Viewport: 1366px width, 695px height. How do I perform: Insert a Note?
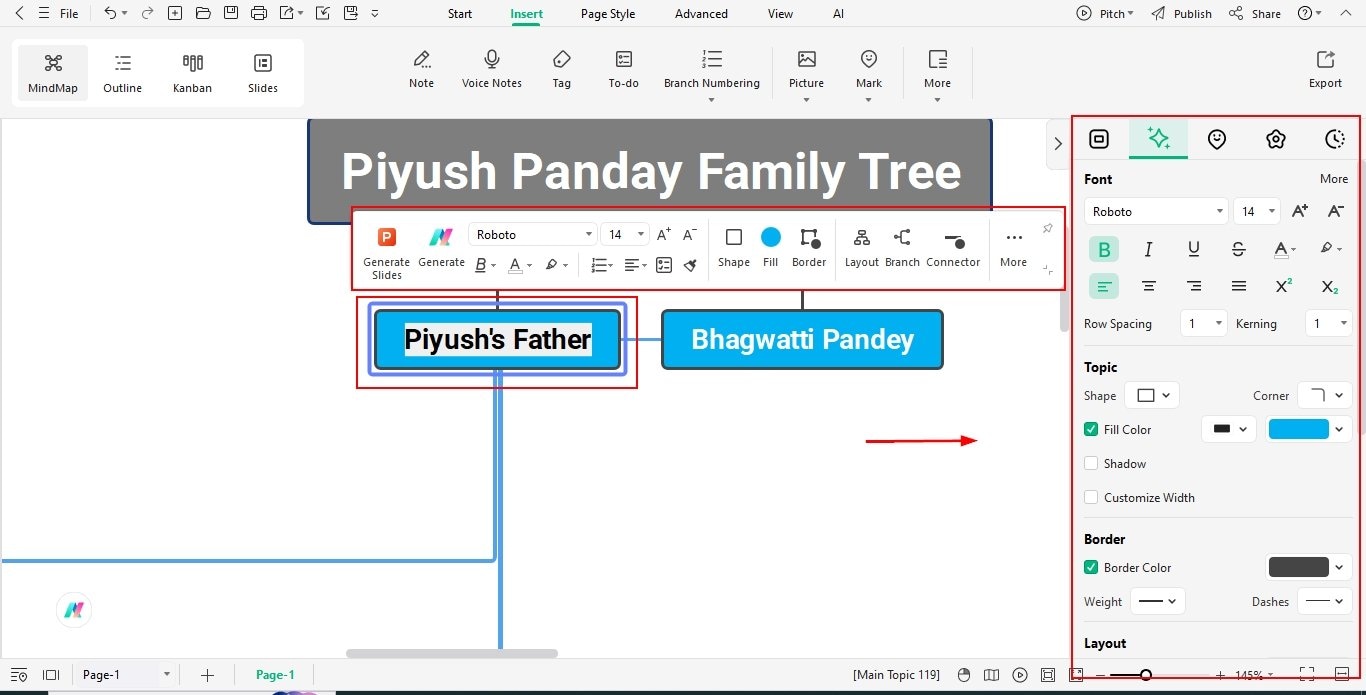click(x=422, y=70)
